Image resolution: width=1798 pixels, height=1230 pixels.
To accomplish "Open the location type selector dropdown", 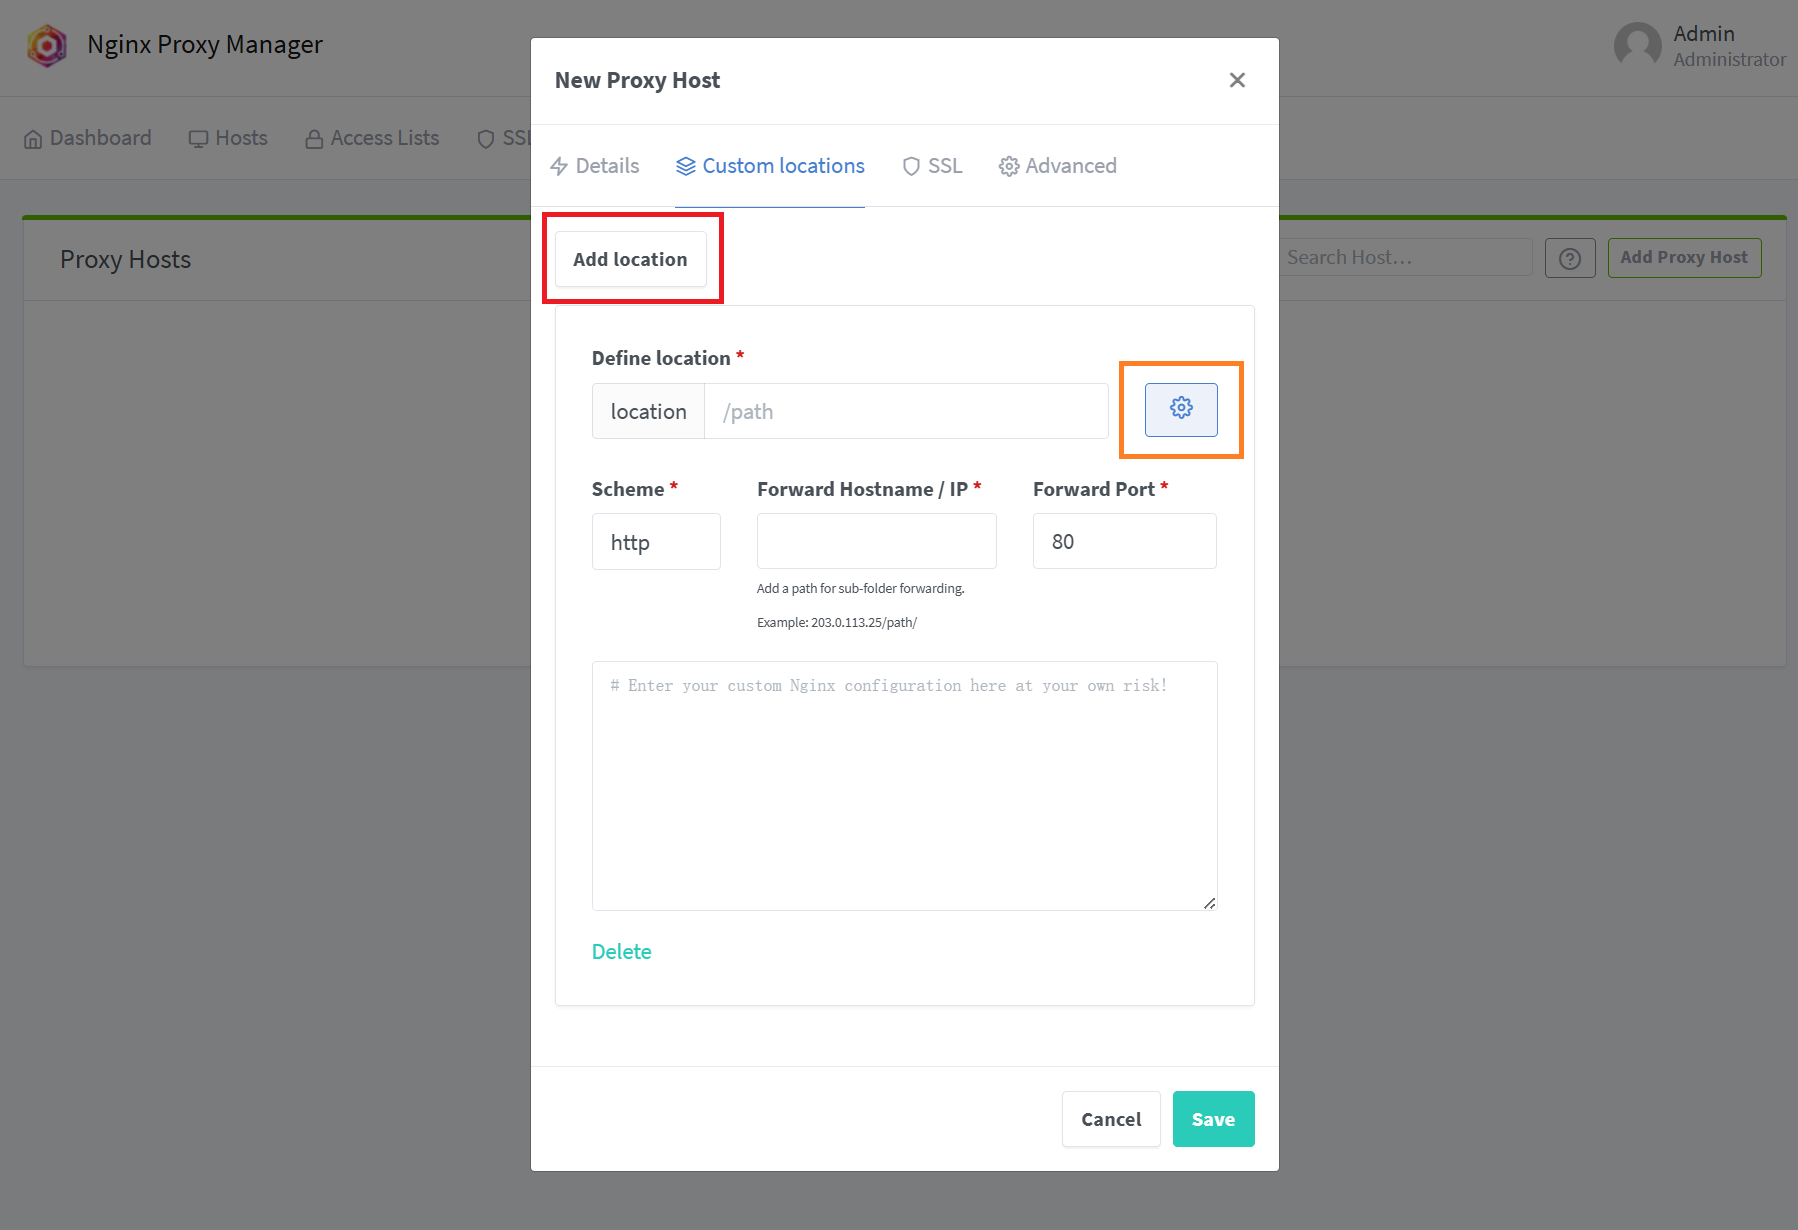I will tap(648, 411).
